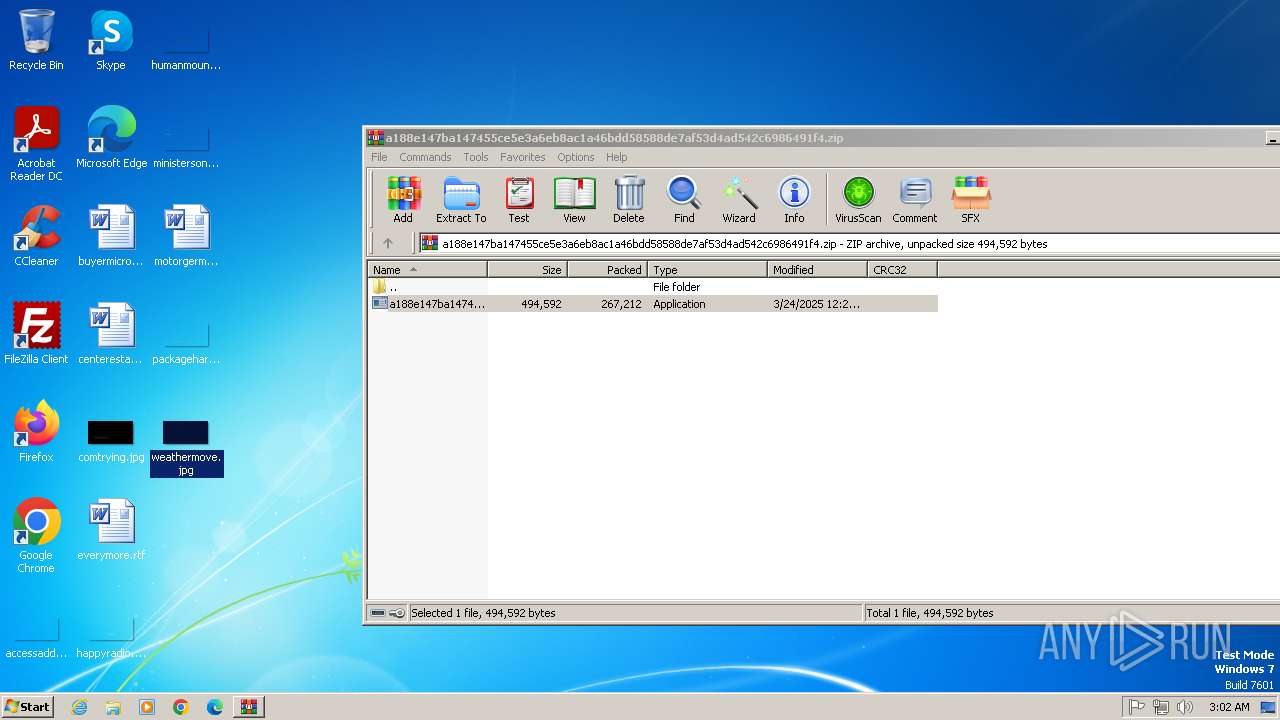The image size is (1280, 720).
Task: Click WinRAR taskbar button
Action: pyautogui.click(x=248, y=707)
